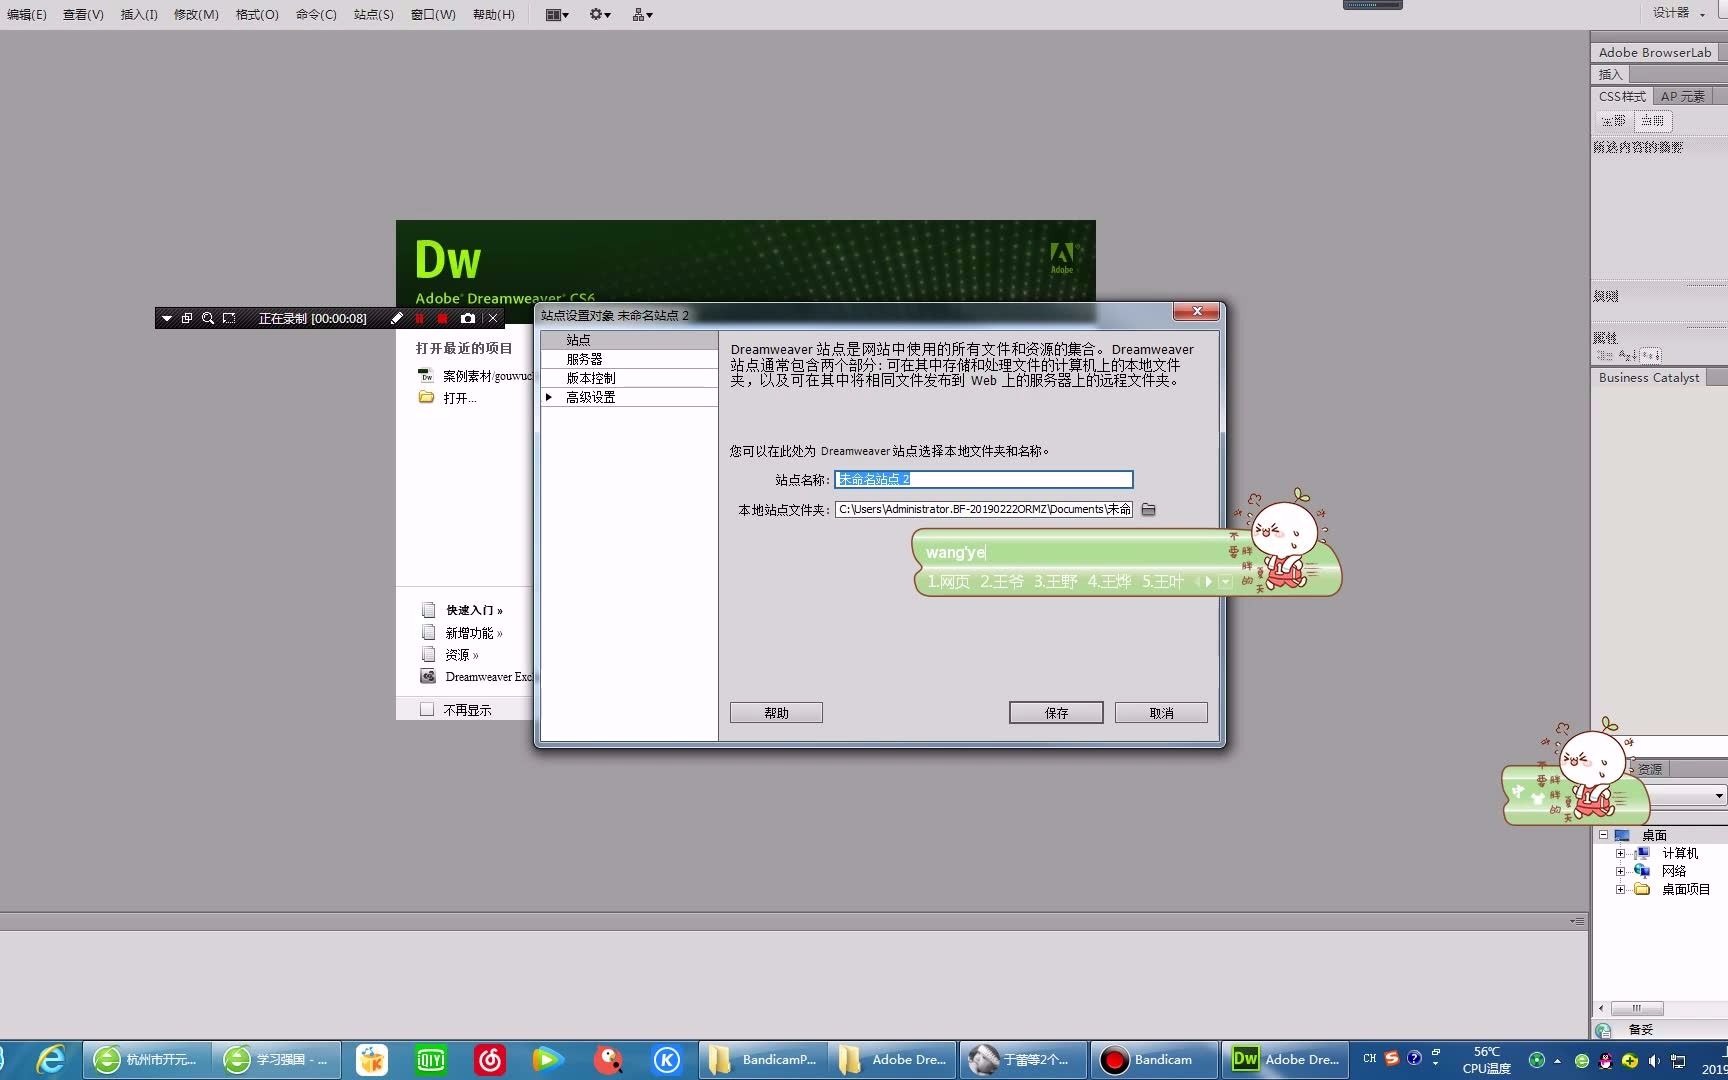
Task: Open 新增功能 link on welcome screen
Action: [x=474, y=633]
